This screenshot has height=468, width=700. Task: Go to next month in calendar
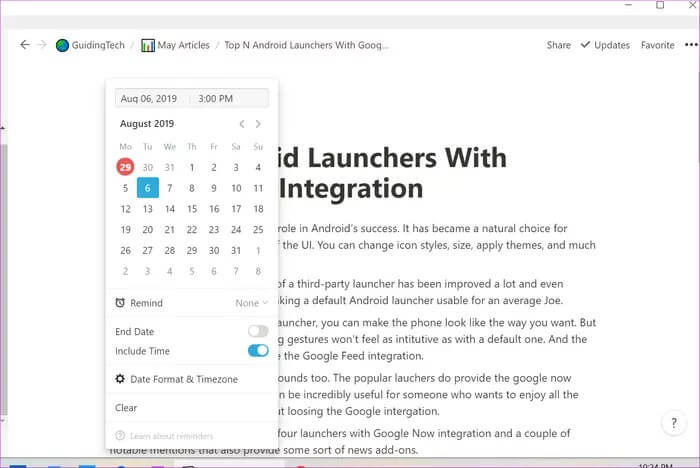258,124
